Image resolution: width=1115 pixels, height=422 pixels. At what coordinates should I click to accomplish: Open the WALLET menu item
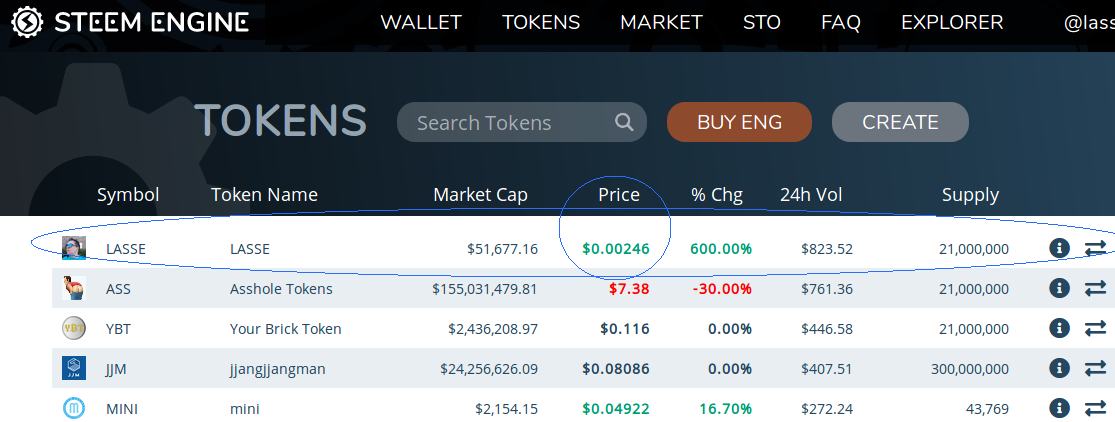tap(421, 22)
